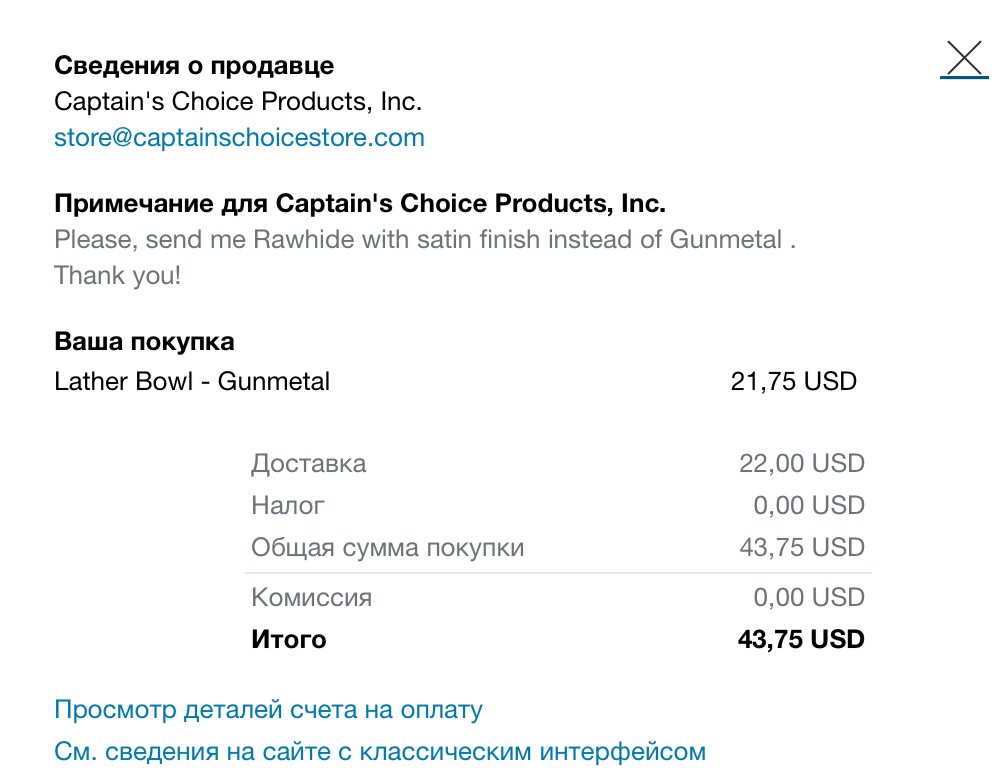
Task: Click the purchase subtotal 43,75 USD in gray
Action: [x=802, y=547]
